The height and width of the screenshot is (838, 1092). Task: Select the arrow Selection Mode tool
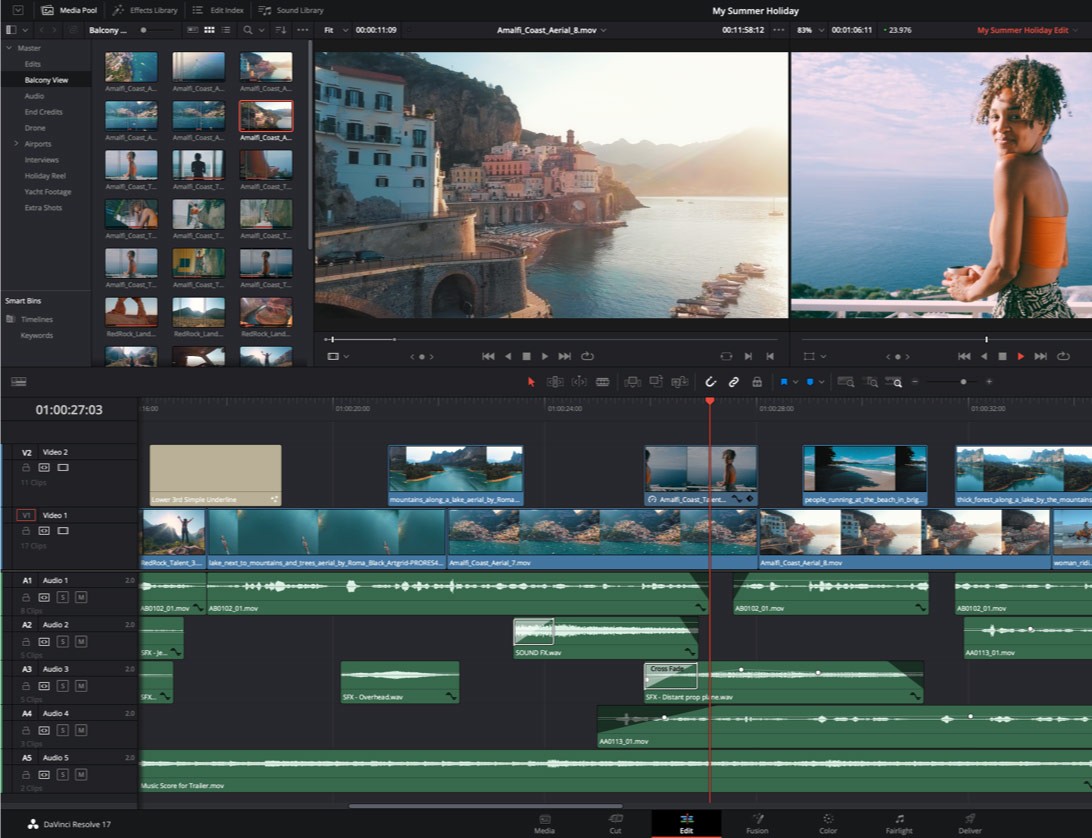pos(531,382)
